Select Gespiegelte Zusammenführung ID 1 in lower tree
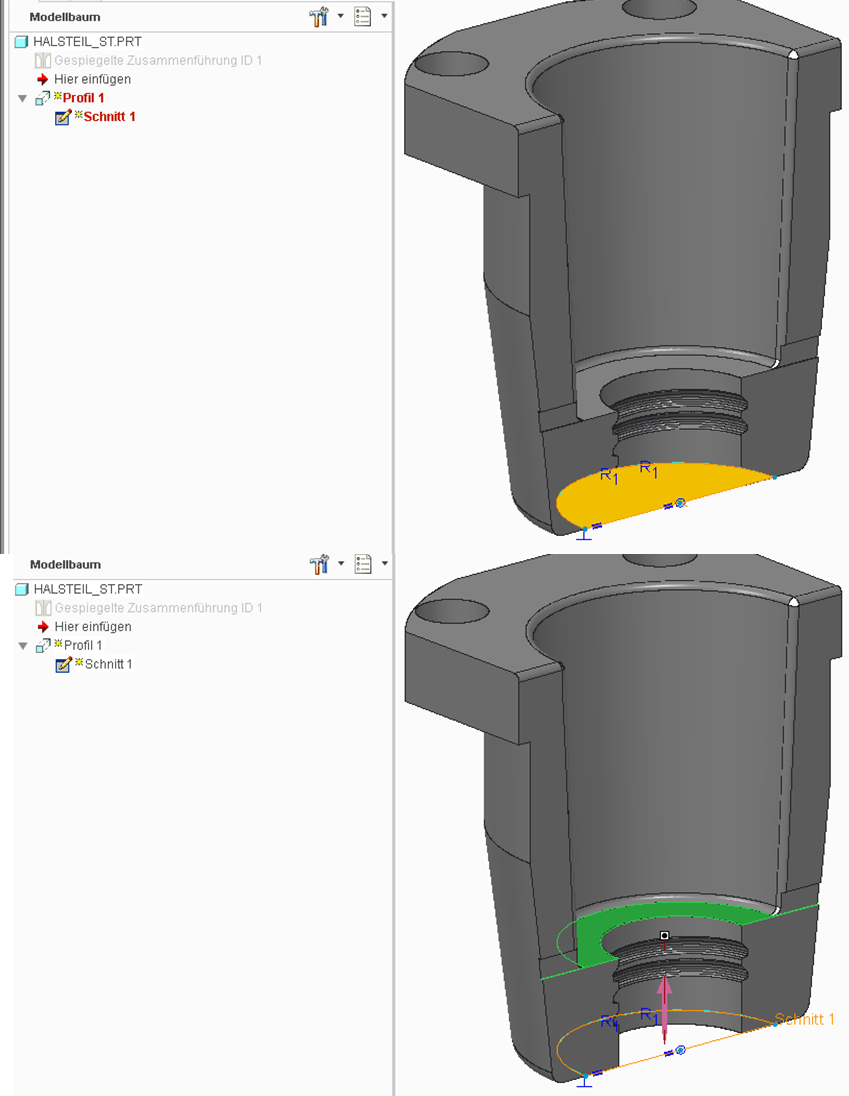The height and width of the screenshot is (1096, 849). coord(158,607)
